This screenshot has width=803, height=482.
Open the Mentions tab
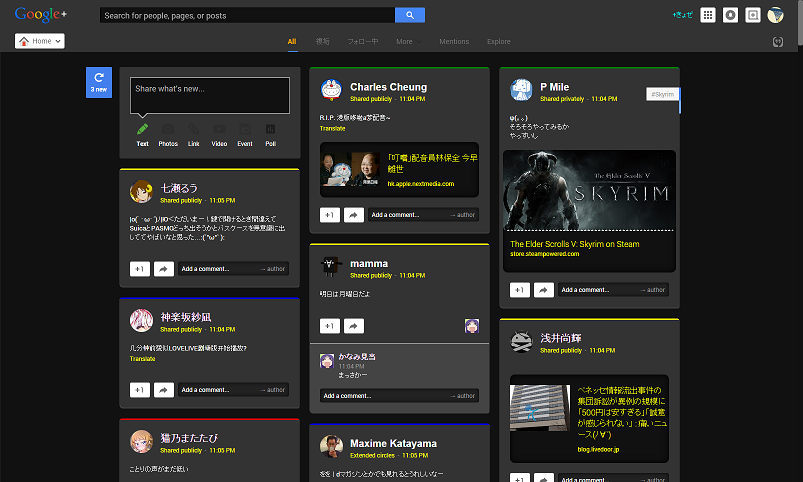click(x=454, y=41)
